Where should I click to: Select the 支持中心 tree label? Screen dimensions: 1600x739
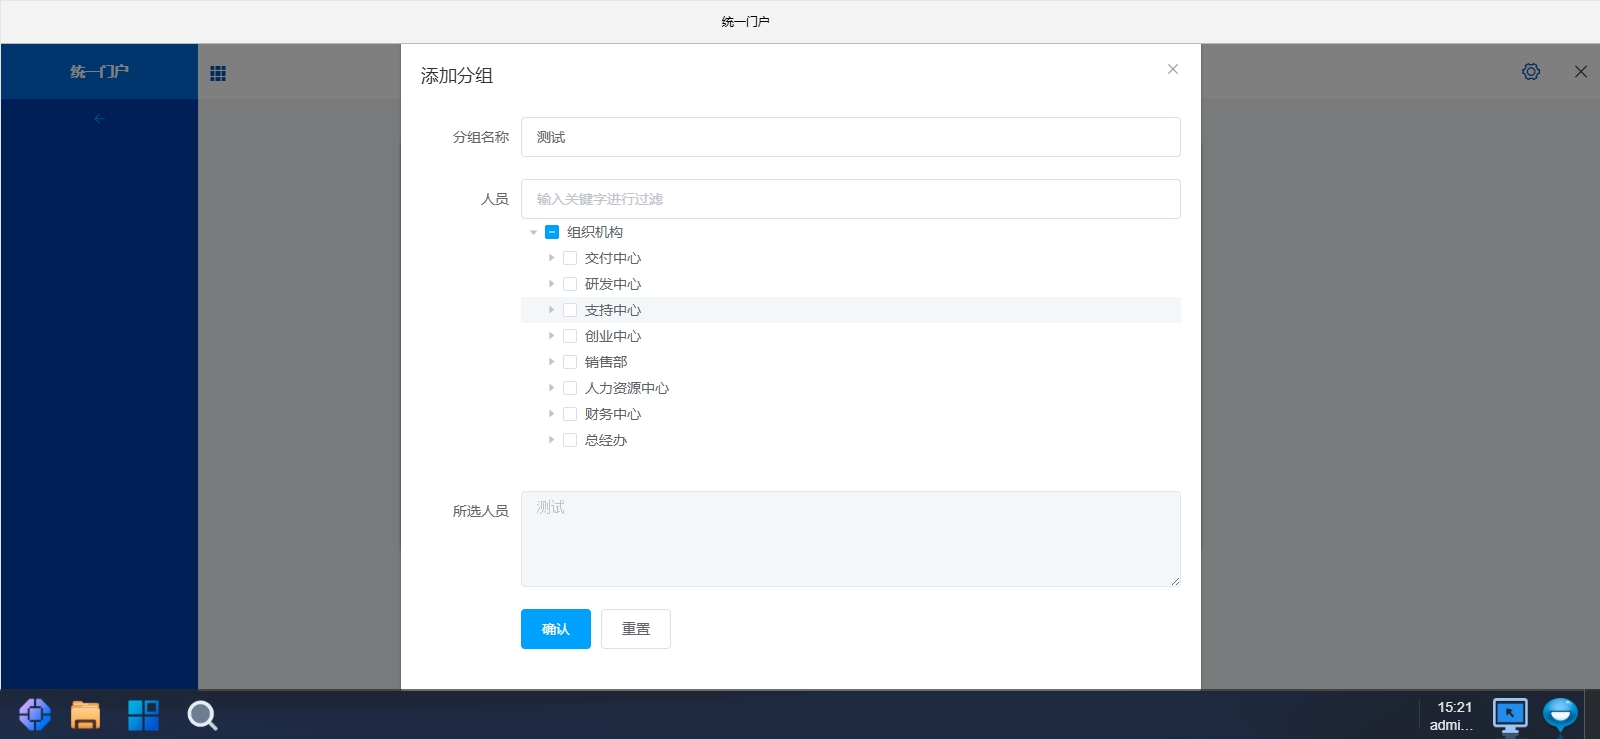click(613, 310)
